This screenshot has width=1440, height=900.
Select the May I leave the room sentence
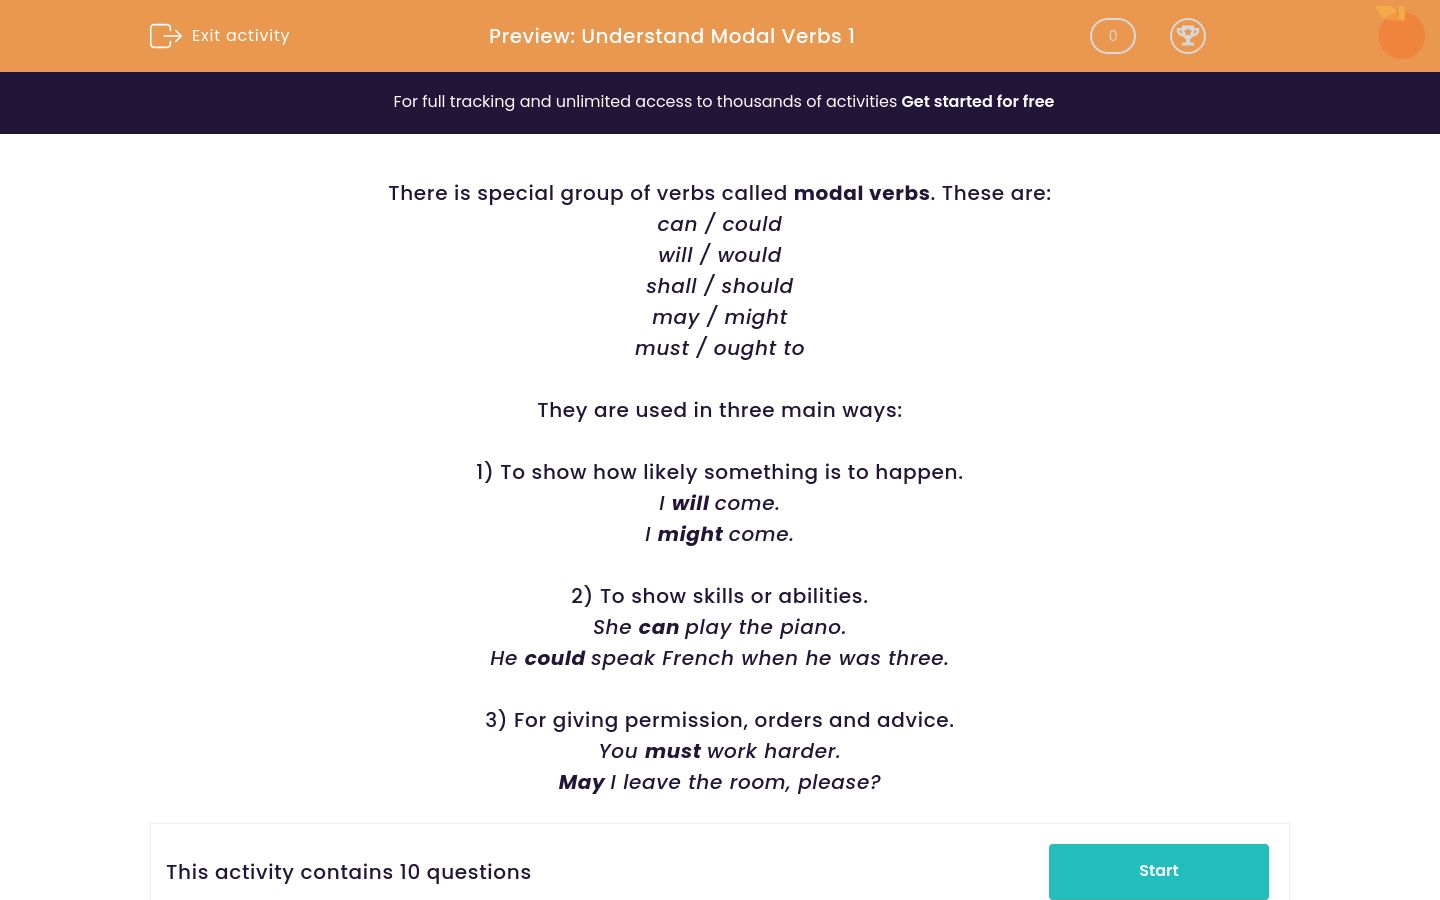pyautogui.click(x=719, y=782)
